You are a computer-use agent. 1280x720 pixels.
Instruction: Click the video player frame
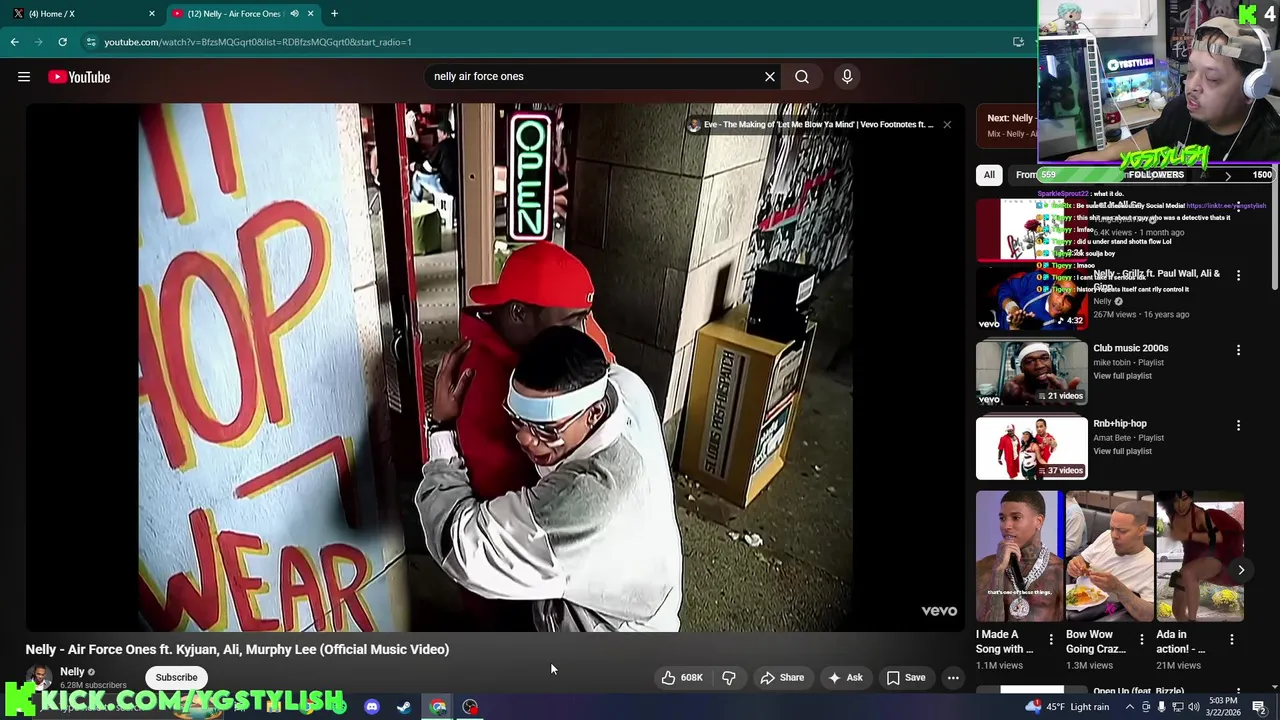(x=495, y=367)
